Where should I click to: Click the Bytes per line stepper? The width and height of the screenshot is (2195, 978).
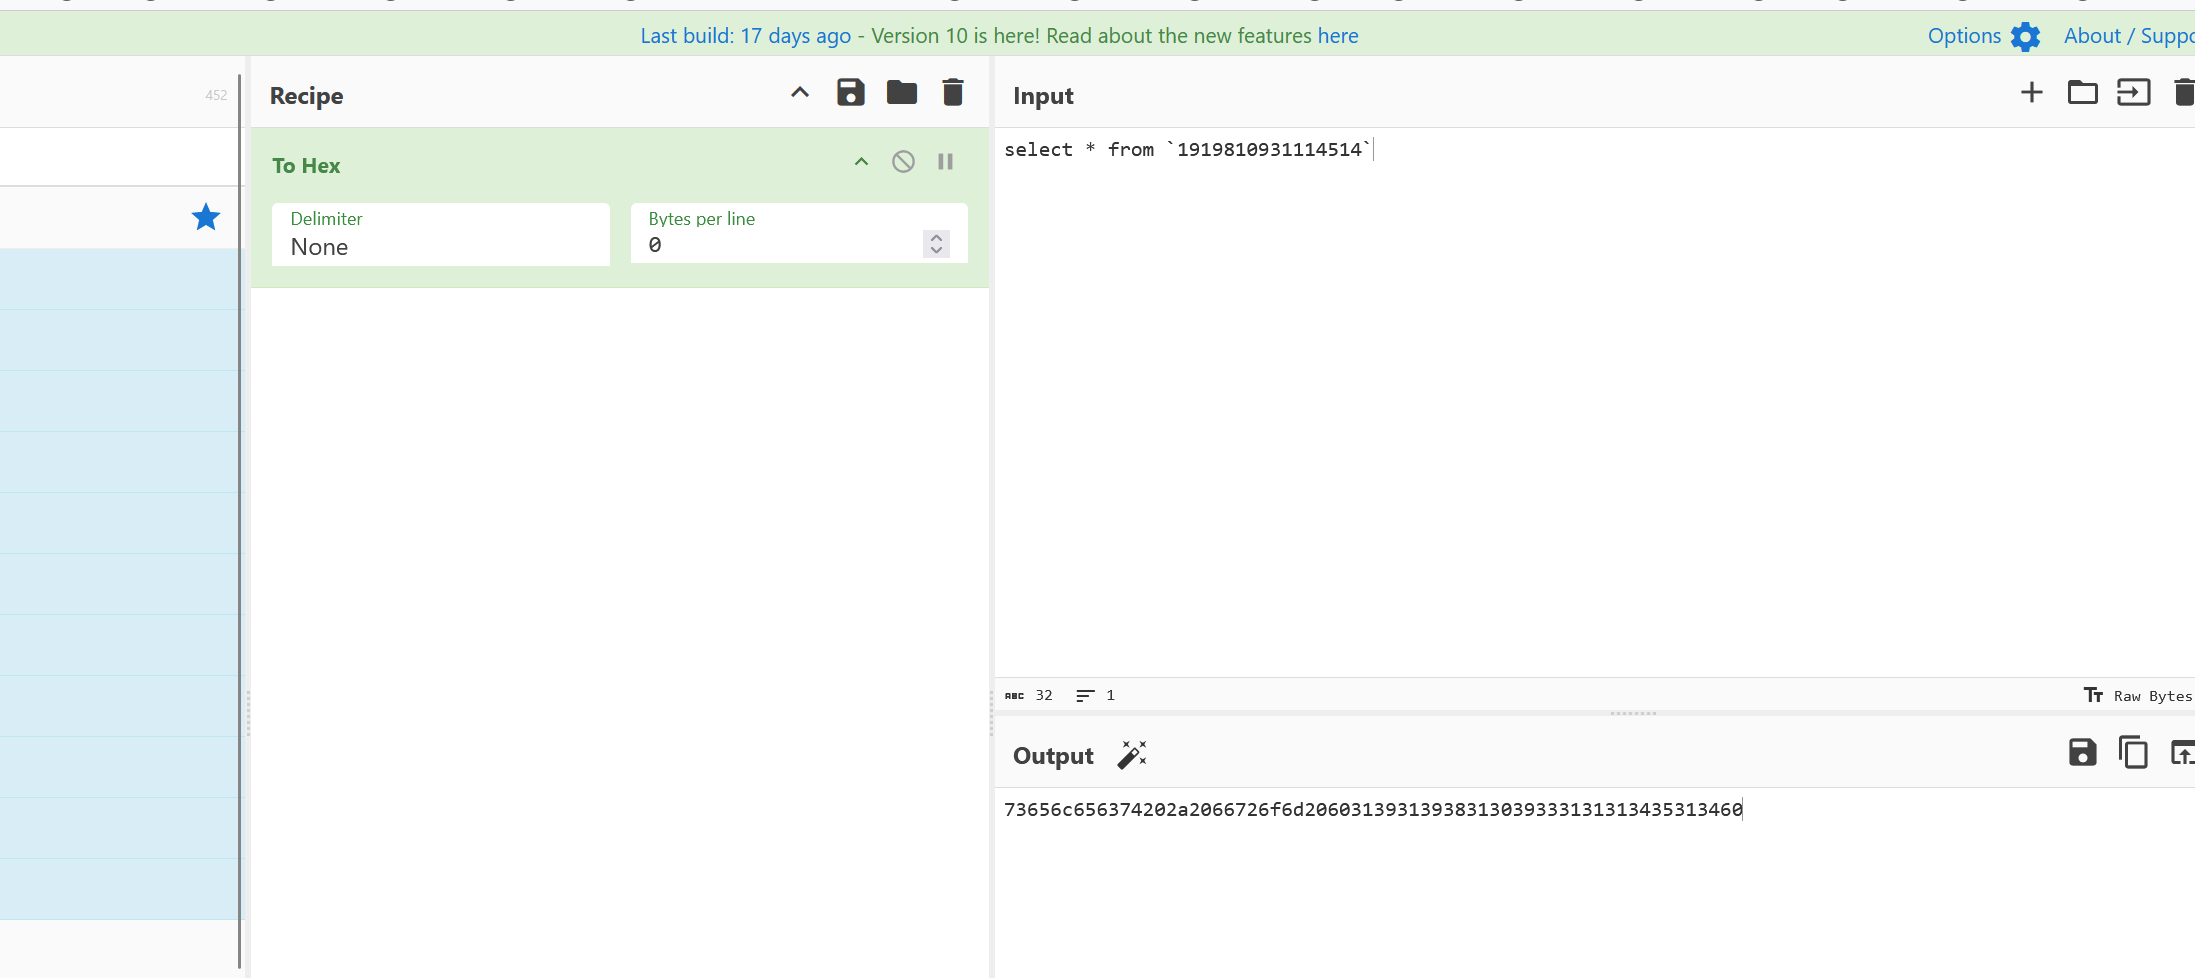(x=936, y=244)
